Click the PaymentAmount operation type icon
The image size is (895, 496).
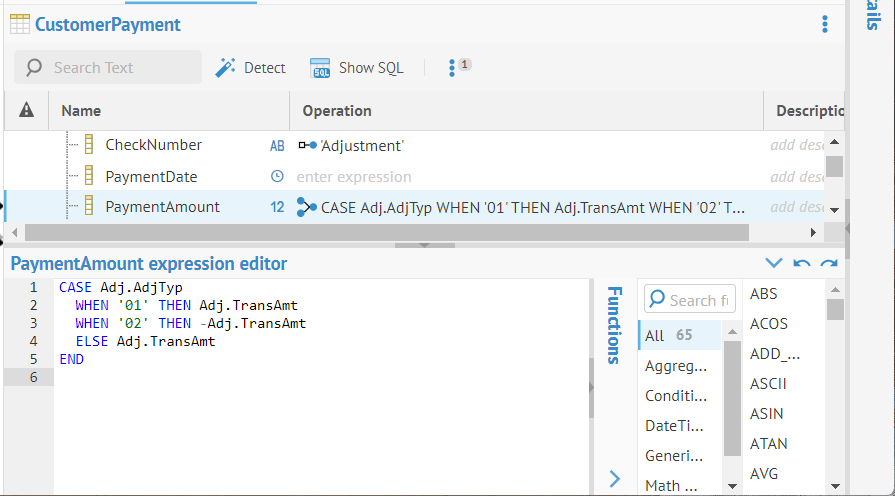click(306, 207)
